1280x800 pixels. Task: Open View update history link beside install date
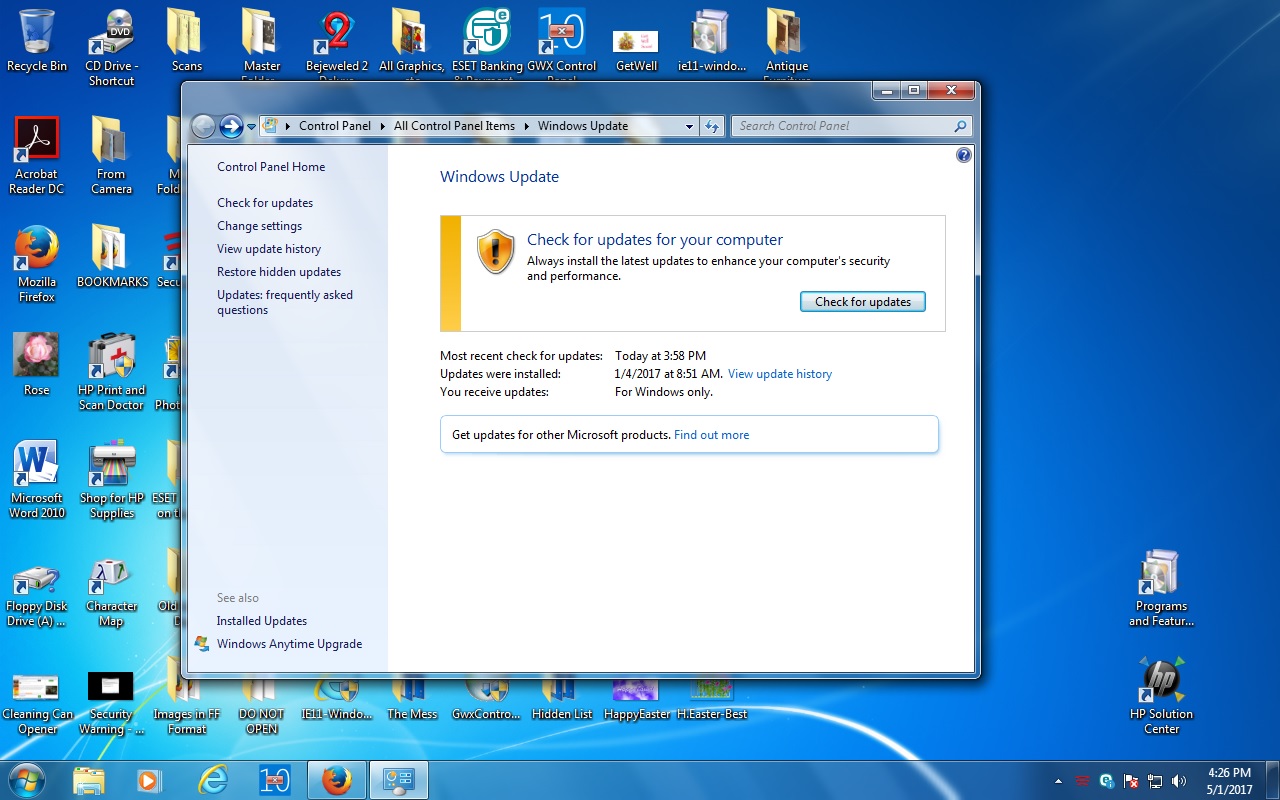coord(780,374)
